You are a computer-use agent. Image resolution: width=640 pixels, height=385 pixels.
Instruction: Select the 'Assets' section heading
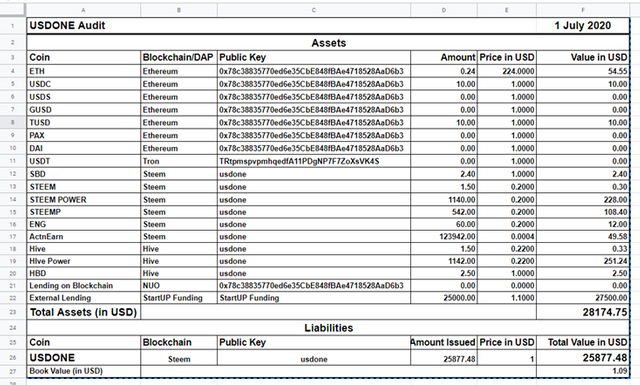tap(328, 43)
